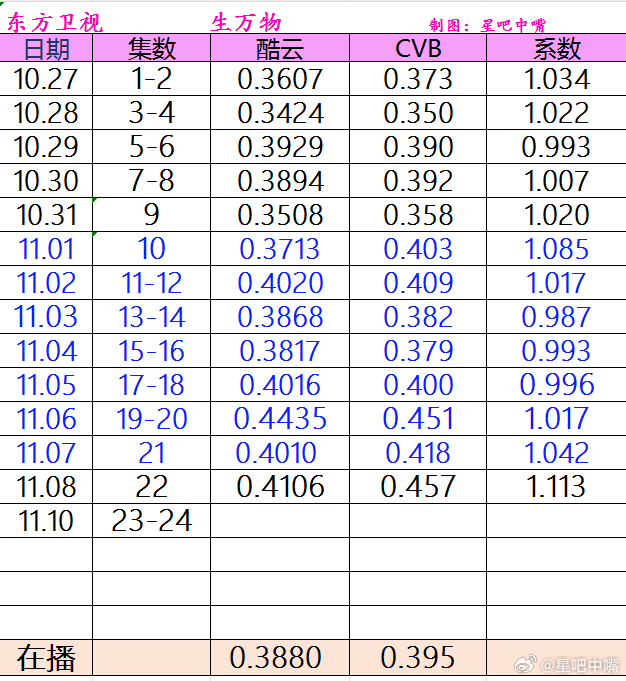Select 系数 value 0.996

click(556, 384)
